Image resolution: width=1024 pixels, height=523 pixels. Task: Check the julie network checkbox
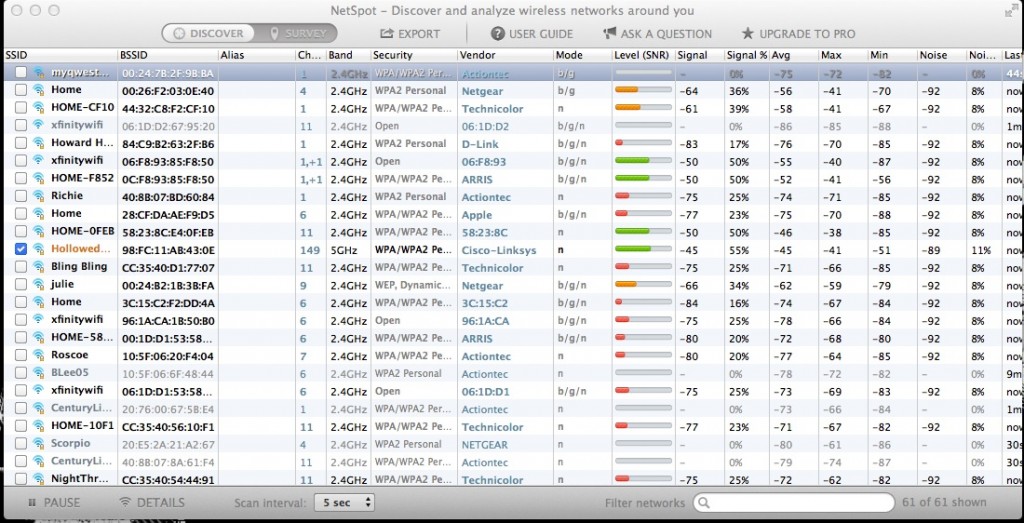coord(21,285)
